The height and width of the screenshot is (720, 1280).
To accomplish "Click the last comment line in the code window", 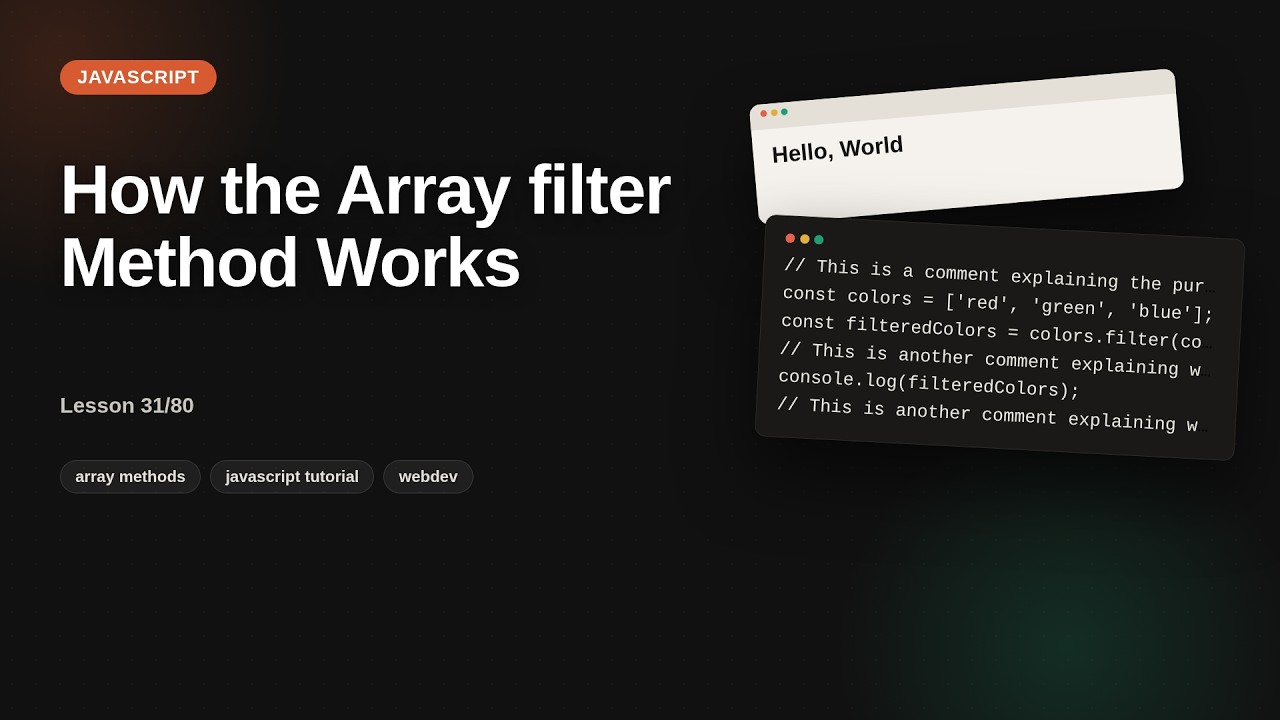I will [x=991, y=415].
